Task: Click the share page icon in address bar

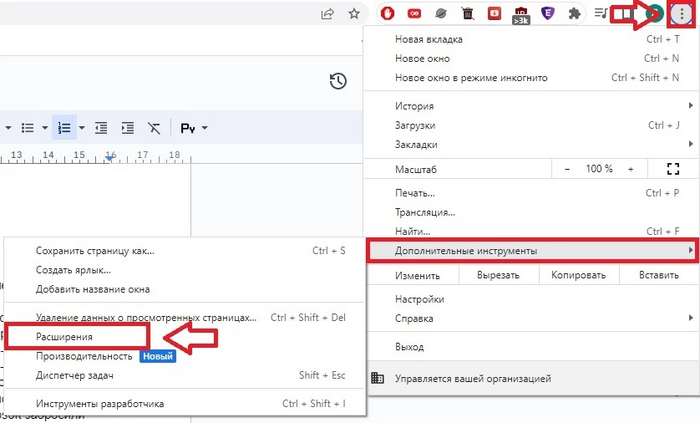Action: tap(327, 14)
